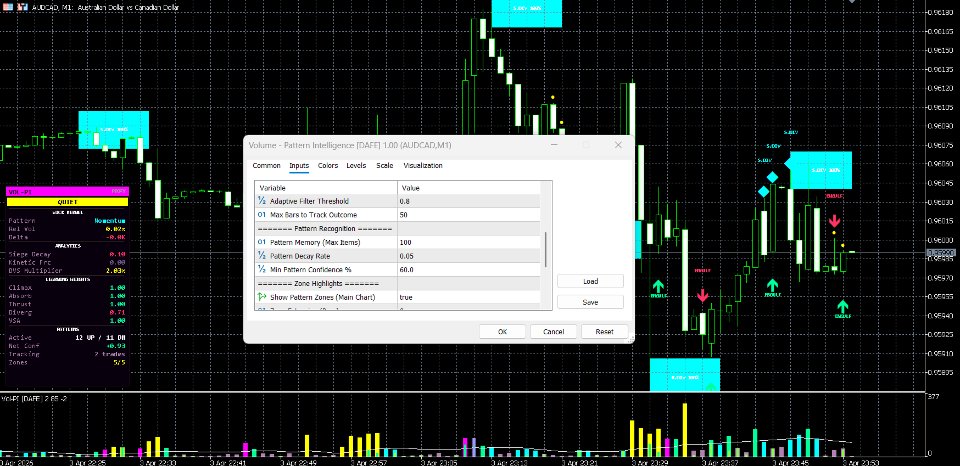Minimize the Pattern Intelligence dialog
Screen dimensions: 960x466
[555, 145]
